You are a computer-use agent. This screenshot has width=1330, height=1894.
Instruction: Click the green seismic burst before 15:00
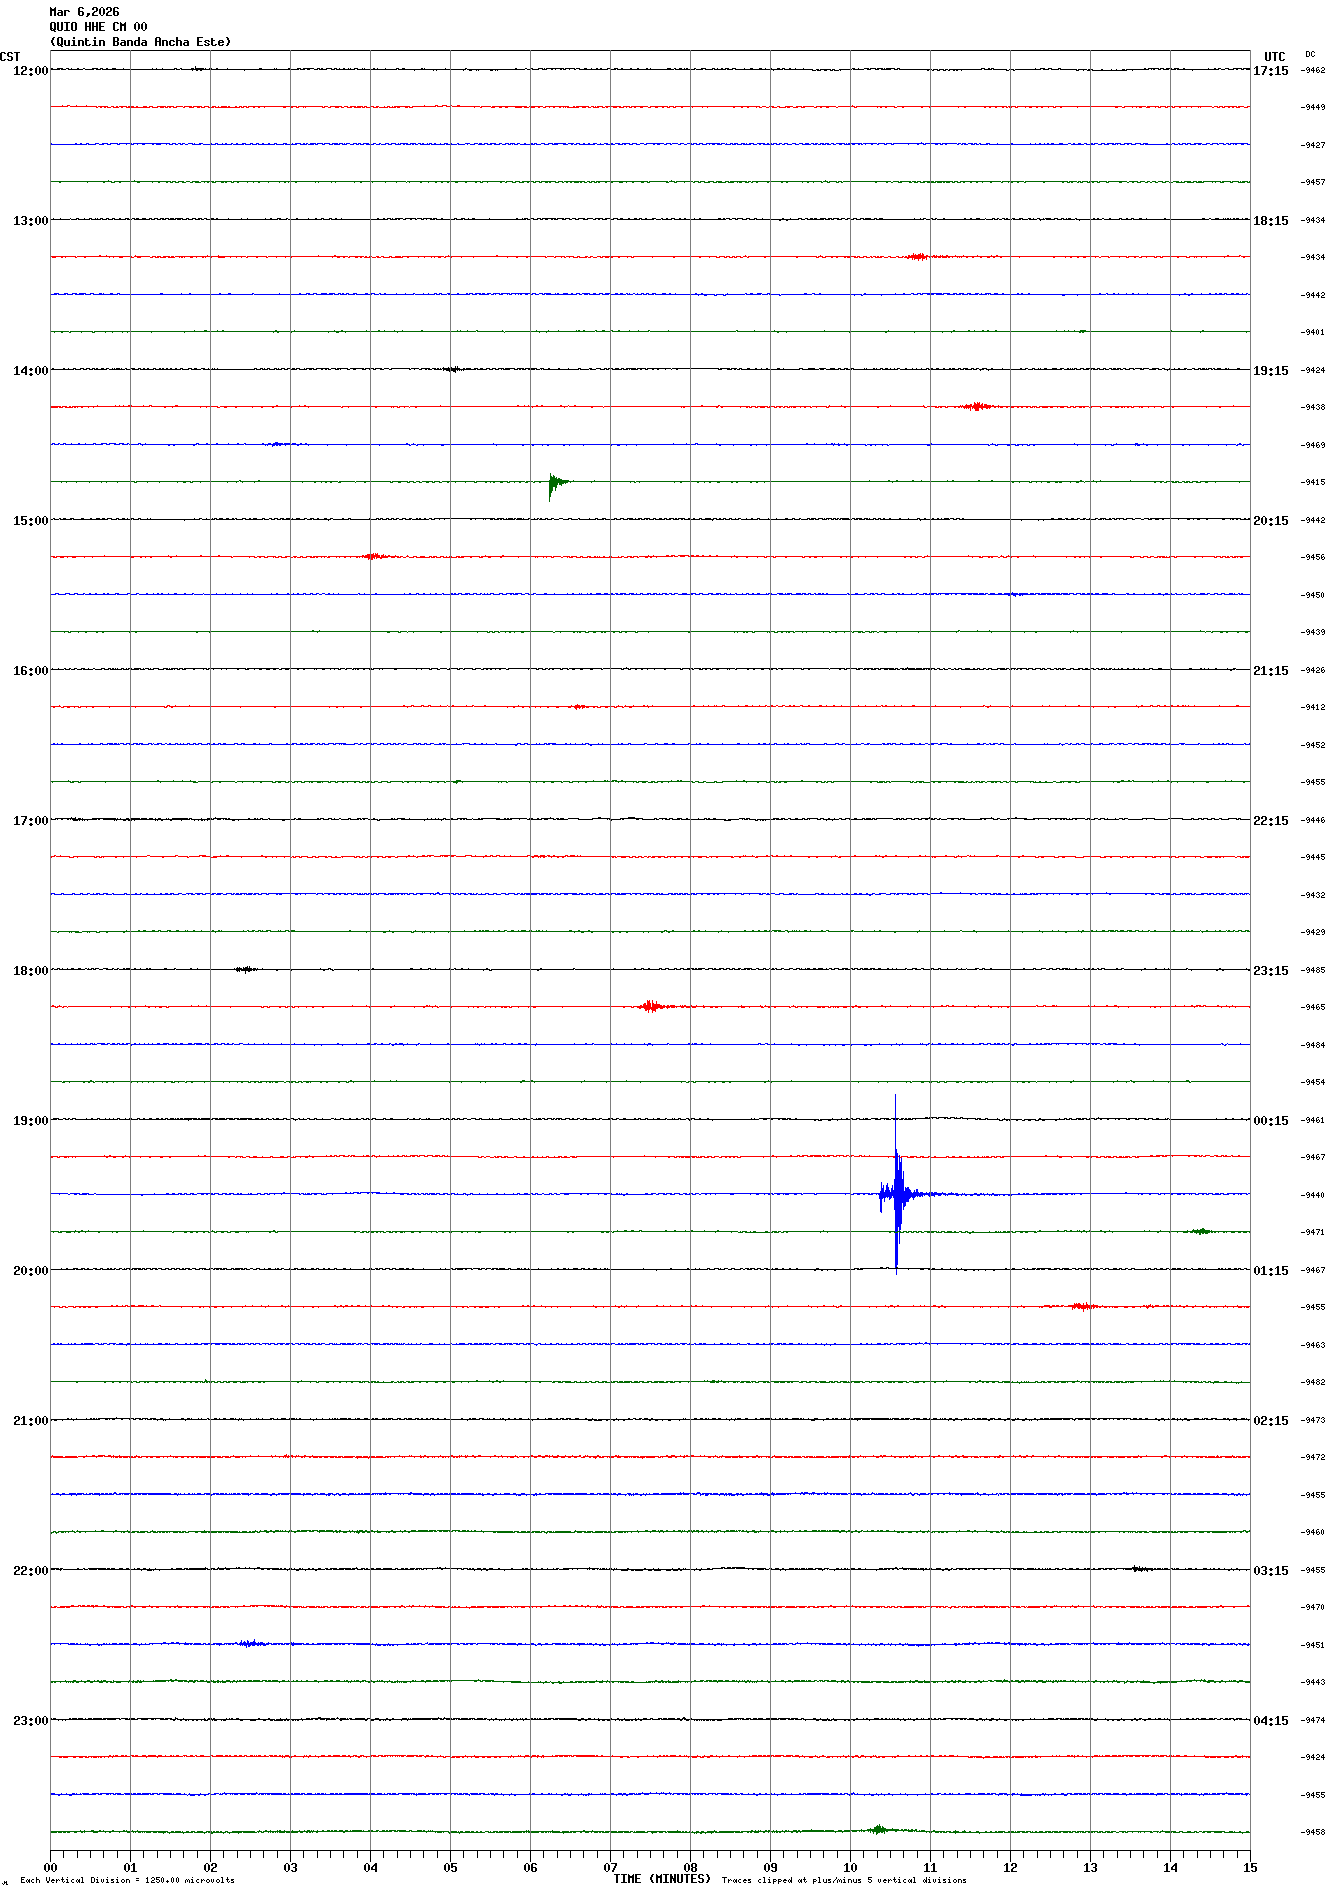pos(555,483)
